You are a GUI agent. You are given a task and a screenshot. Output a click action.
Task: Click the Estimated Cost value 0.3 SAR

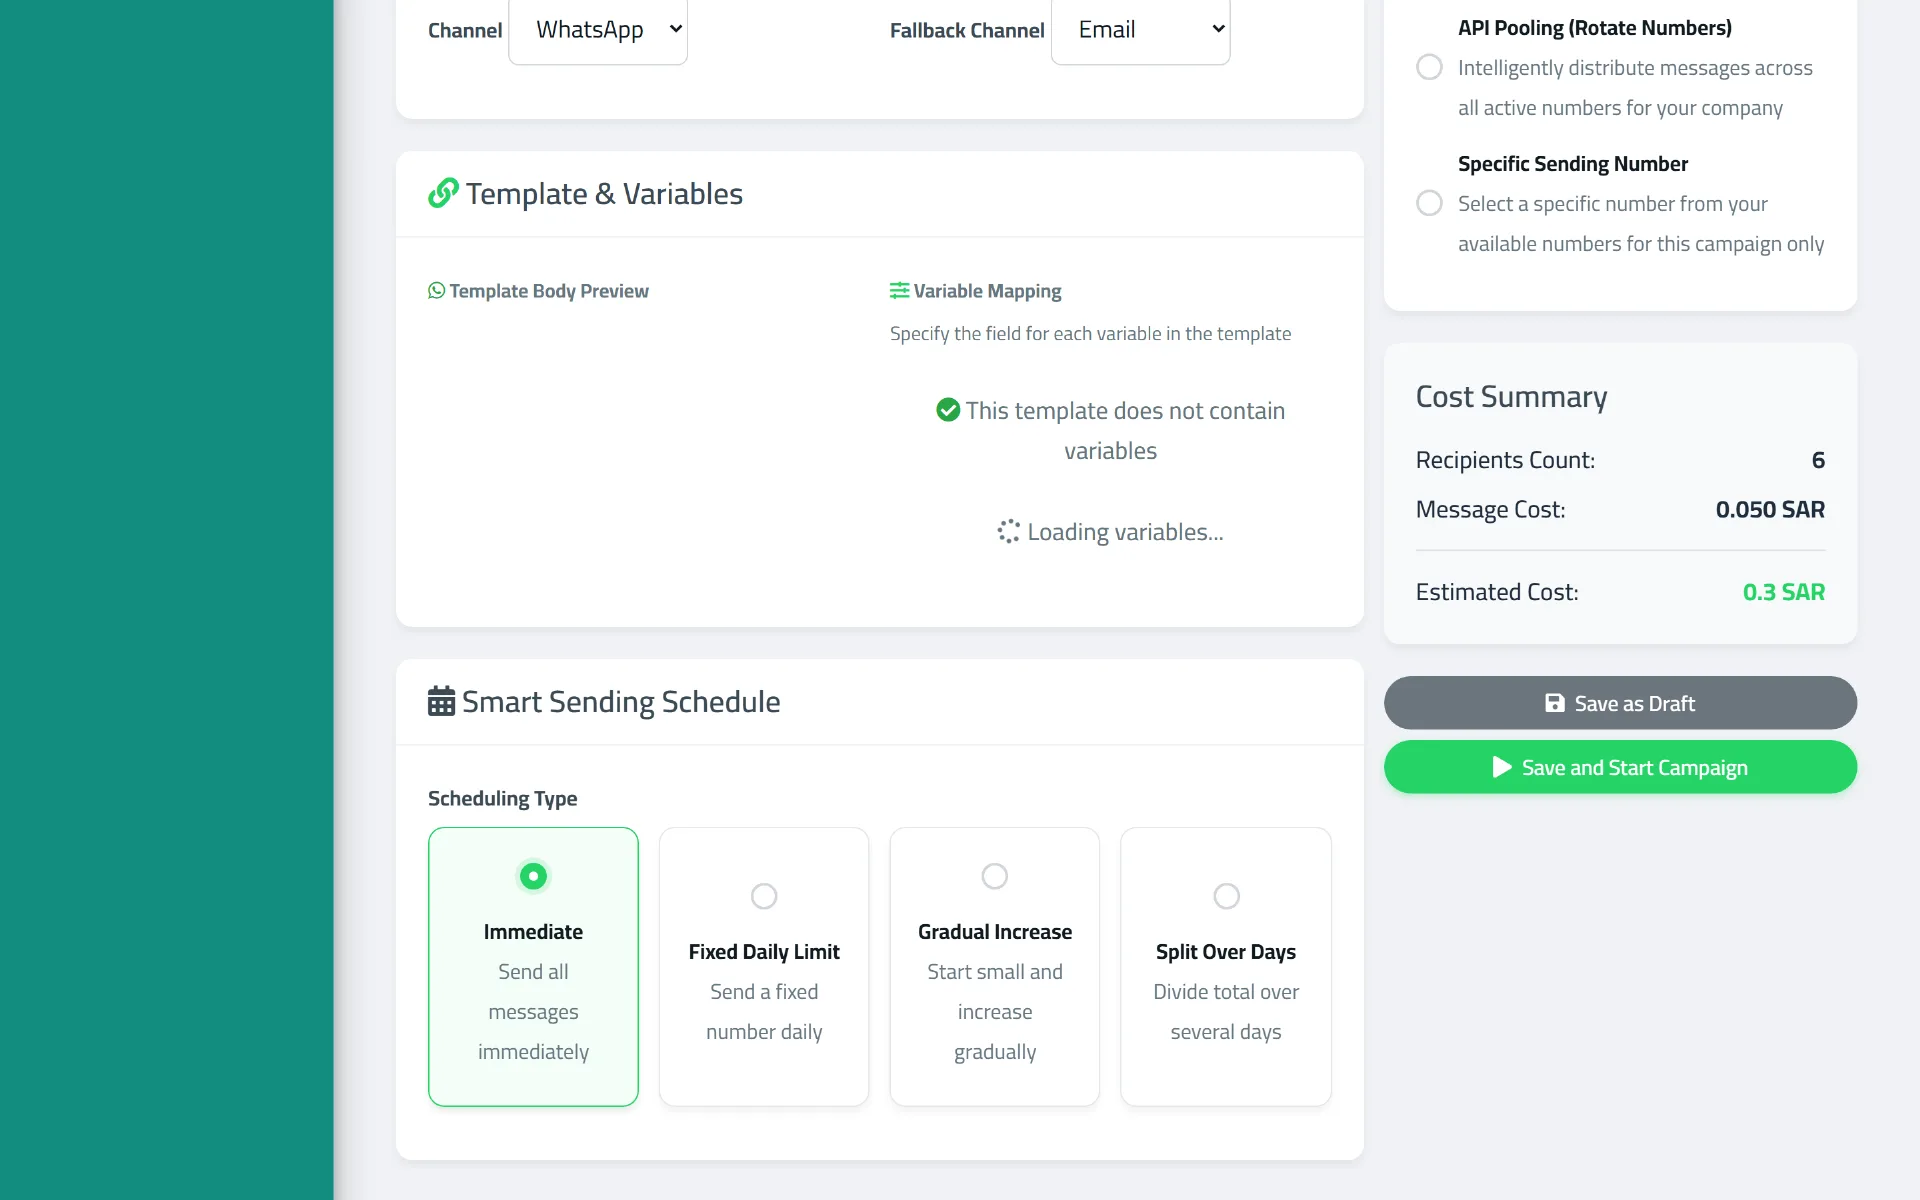[1784, 592]
